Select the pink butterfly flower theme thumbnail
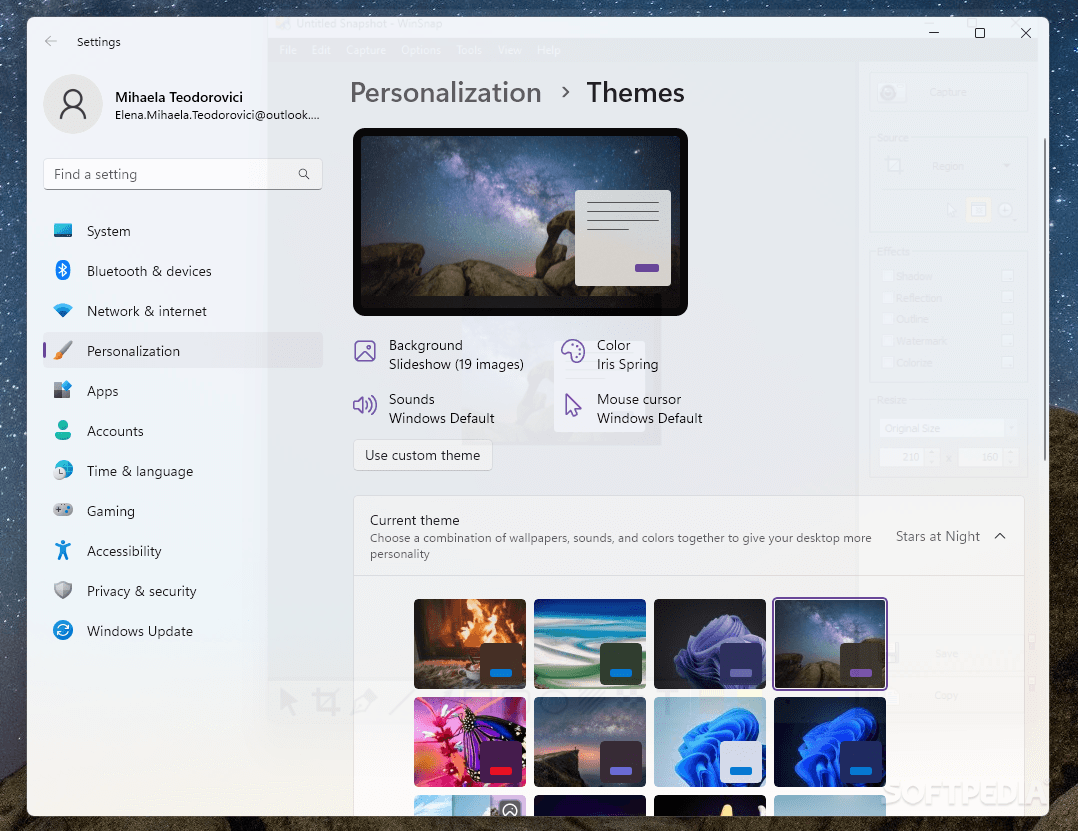The image size is (1078, 831). tap(470, 742)
